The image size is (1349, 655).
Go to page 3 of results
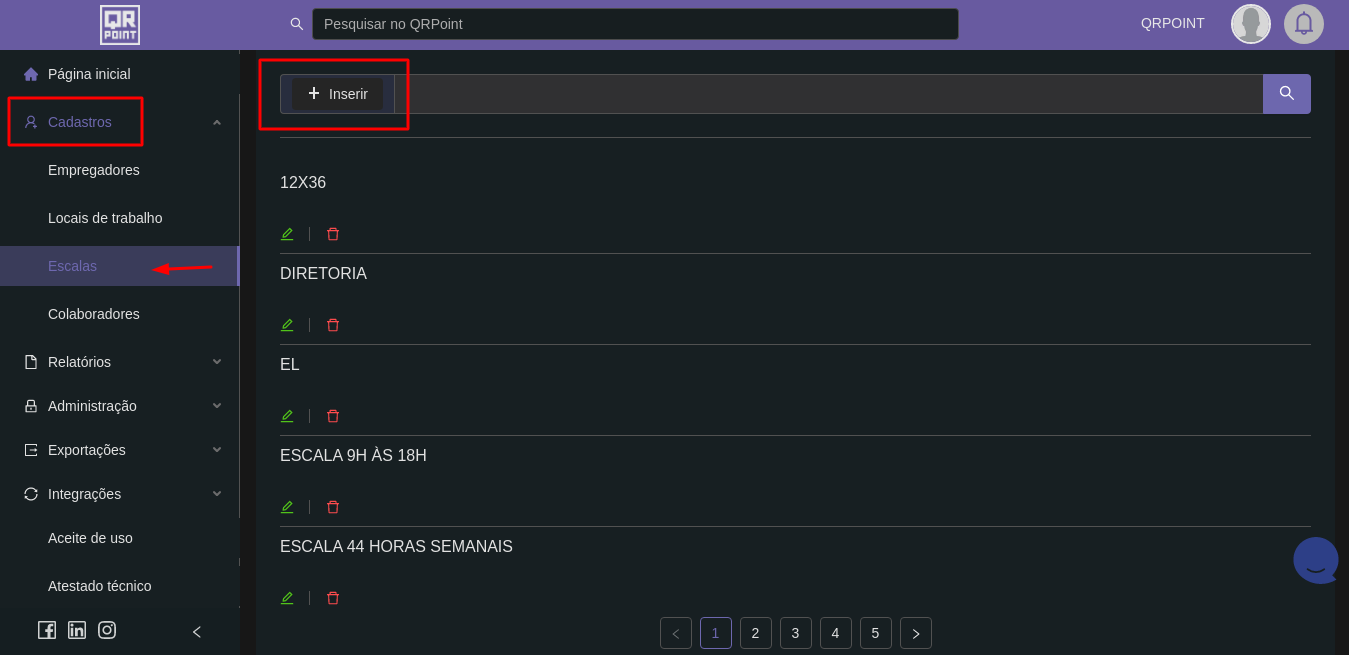[x=795, y=633]
